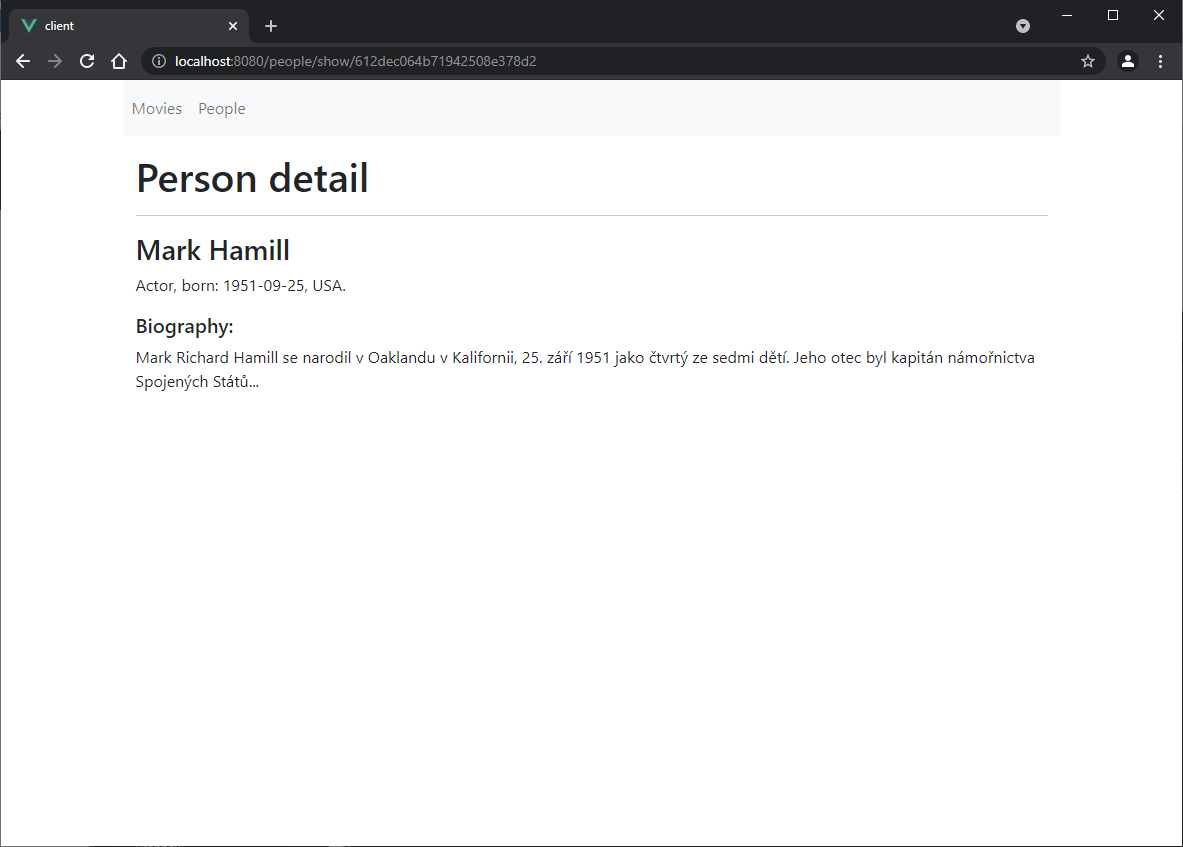Select the client browser tab
This screenshot has height=847, width=1183.
(x=120, y=26)
